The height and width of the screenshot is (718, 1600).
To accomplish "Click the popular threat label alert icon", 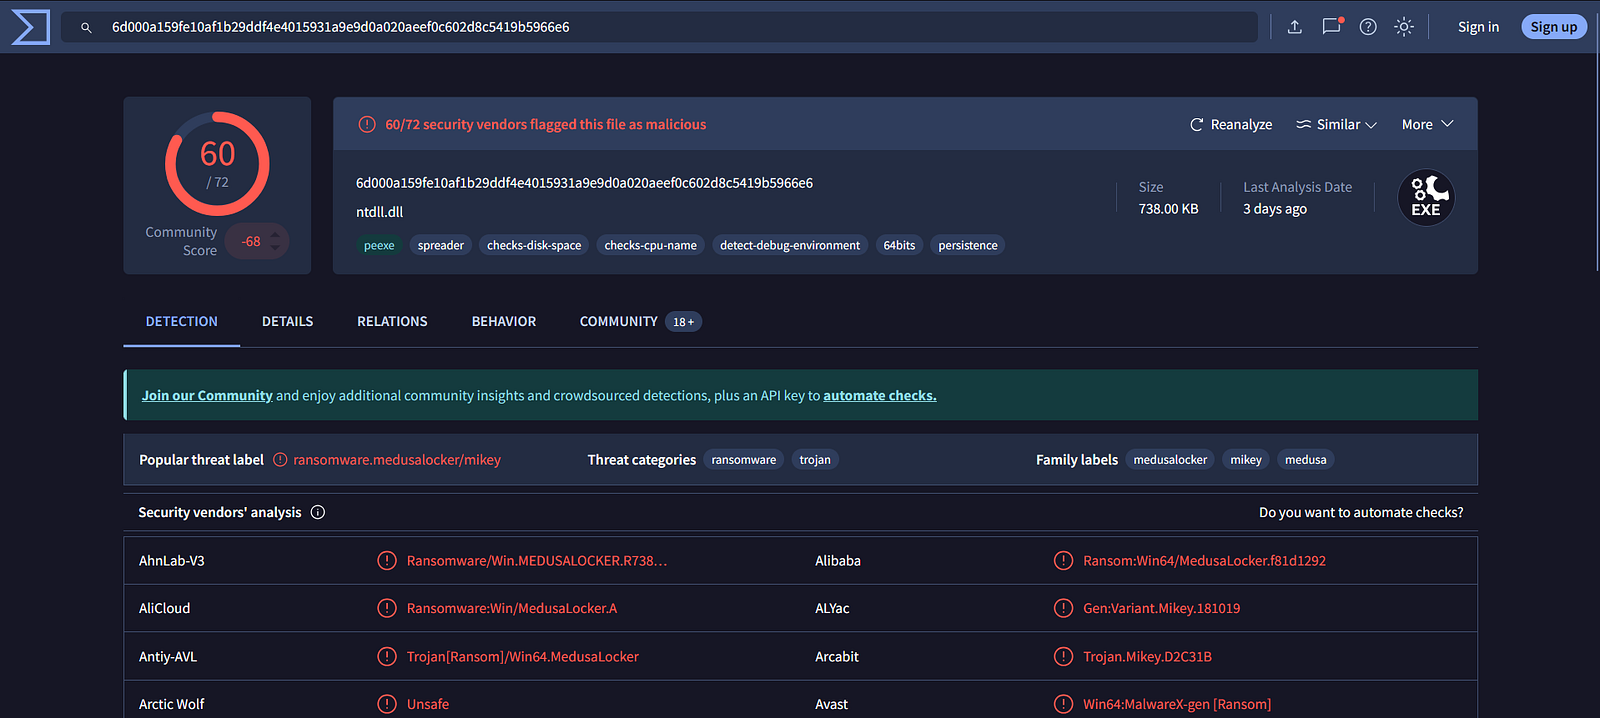I will click(280, 460).
